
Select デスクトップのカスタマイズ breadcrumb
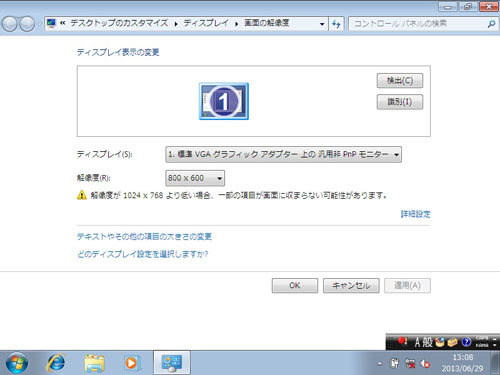coord(119,23)
